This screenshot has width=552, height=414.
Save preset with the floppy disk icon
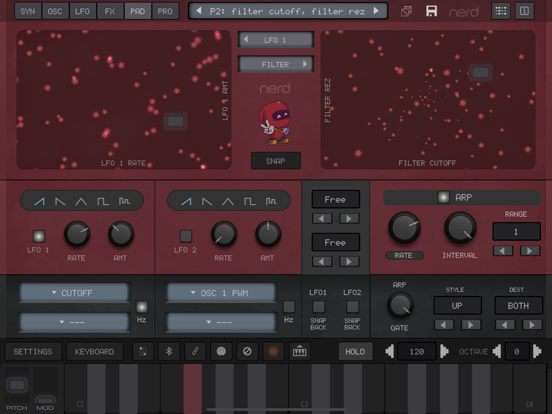click(x=431, y=11)
